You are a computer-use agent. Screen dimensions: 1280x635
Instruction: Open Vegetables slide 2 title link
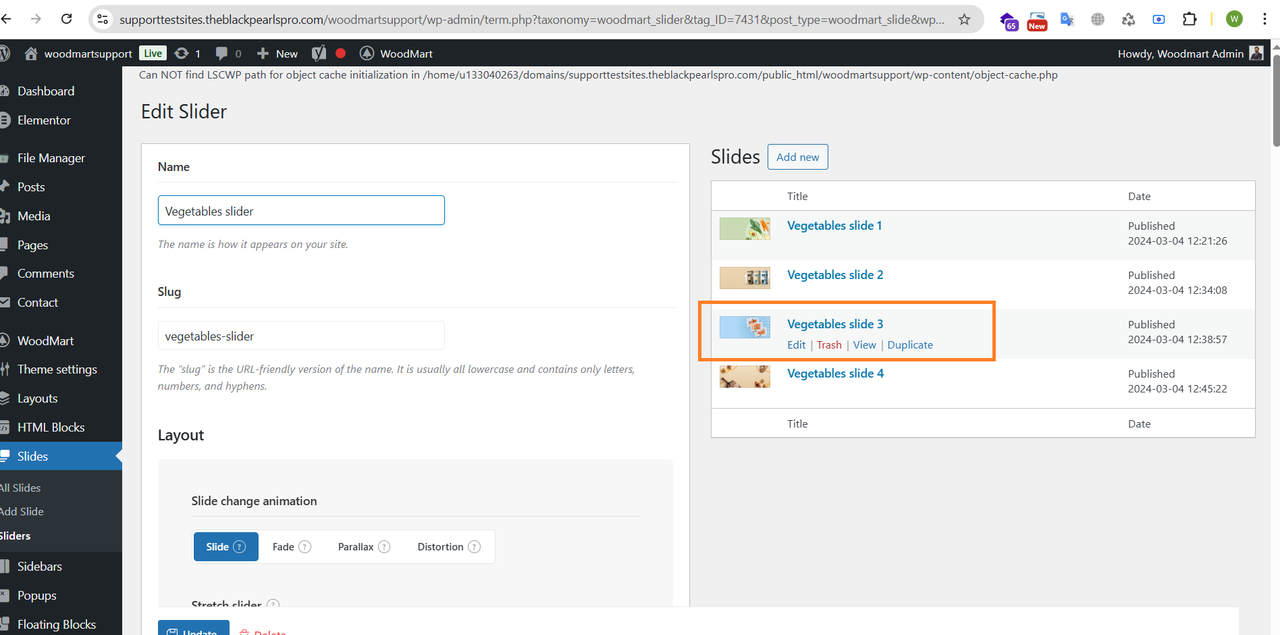835,275
